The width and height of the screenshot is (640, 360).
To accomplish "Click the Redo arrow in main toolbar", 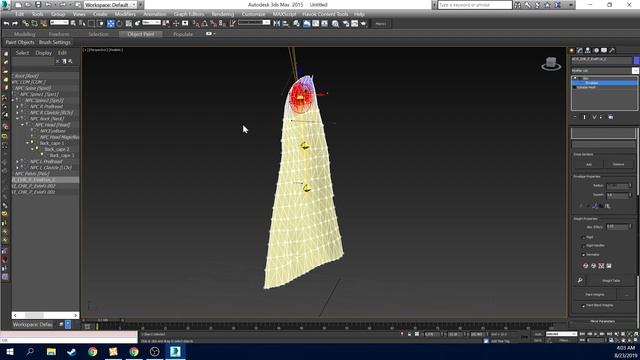I will coord(15,24).
